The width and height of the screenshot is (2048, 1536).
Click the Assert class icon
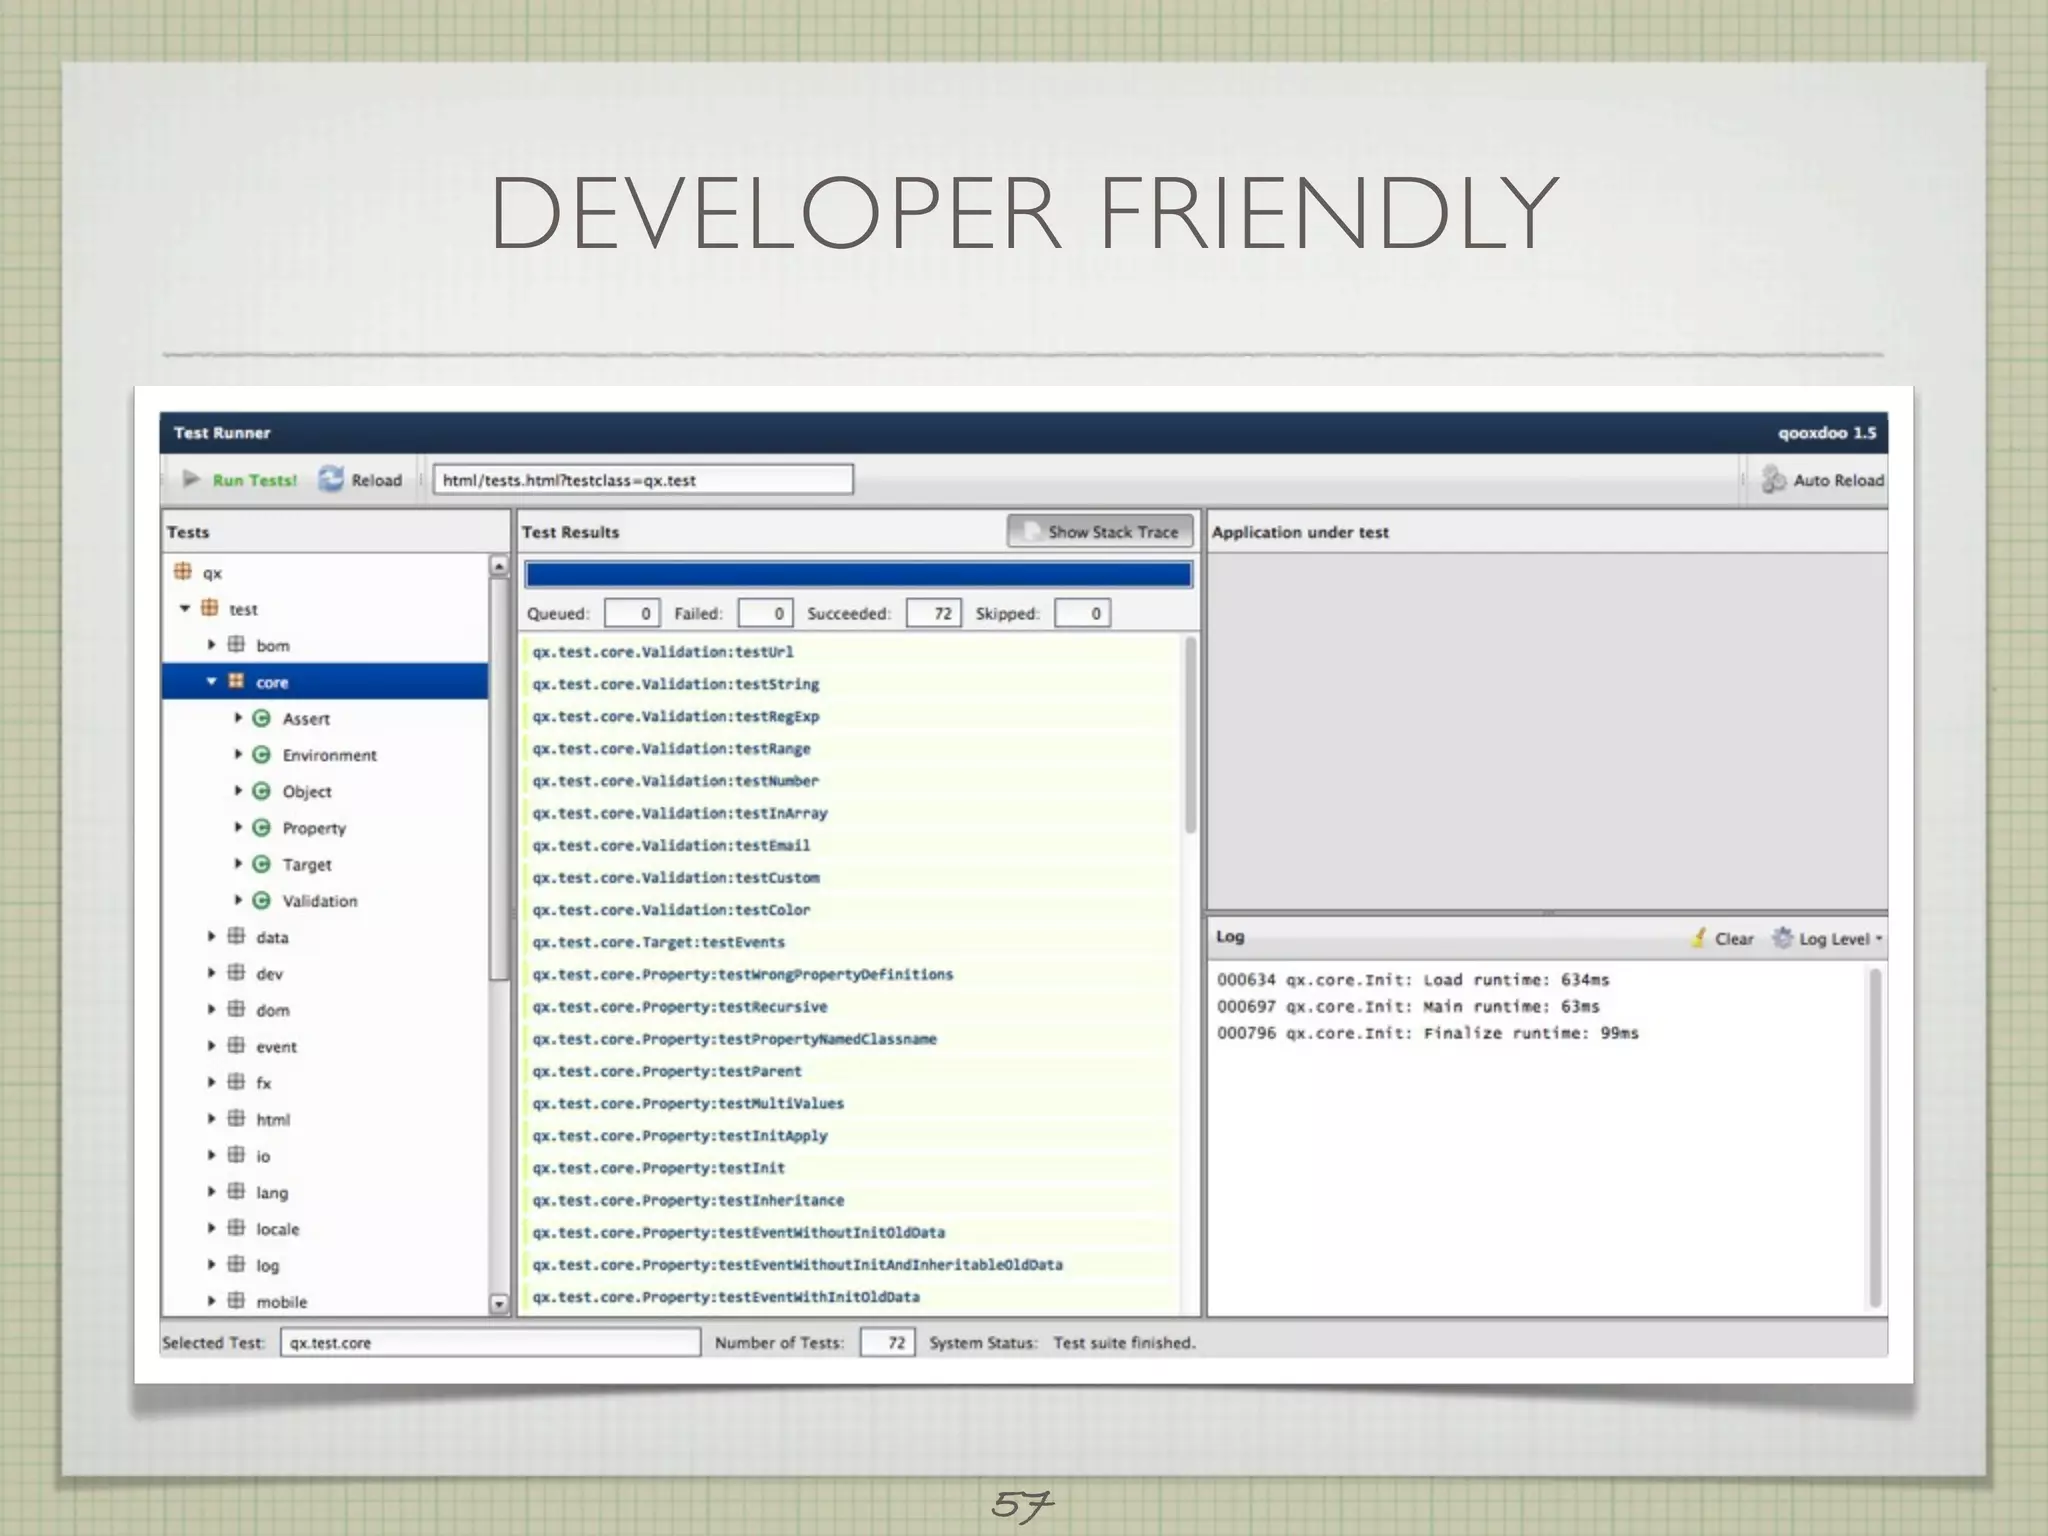pos(262,718)
